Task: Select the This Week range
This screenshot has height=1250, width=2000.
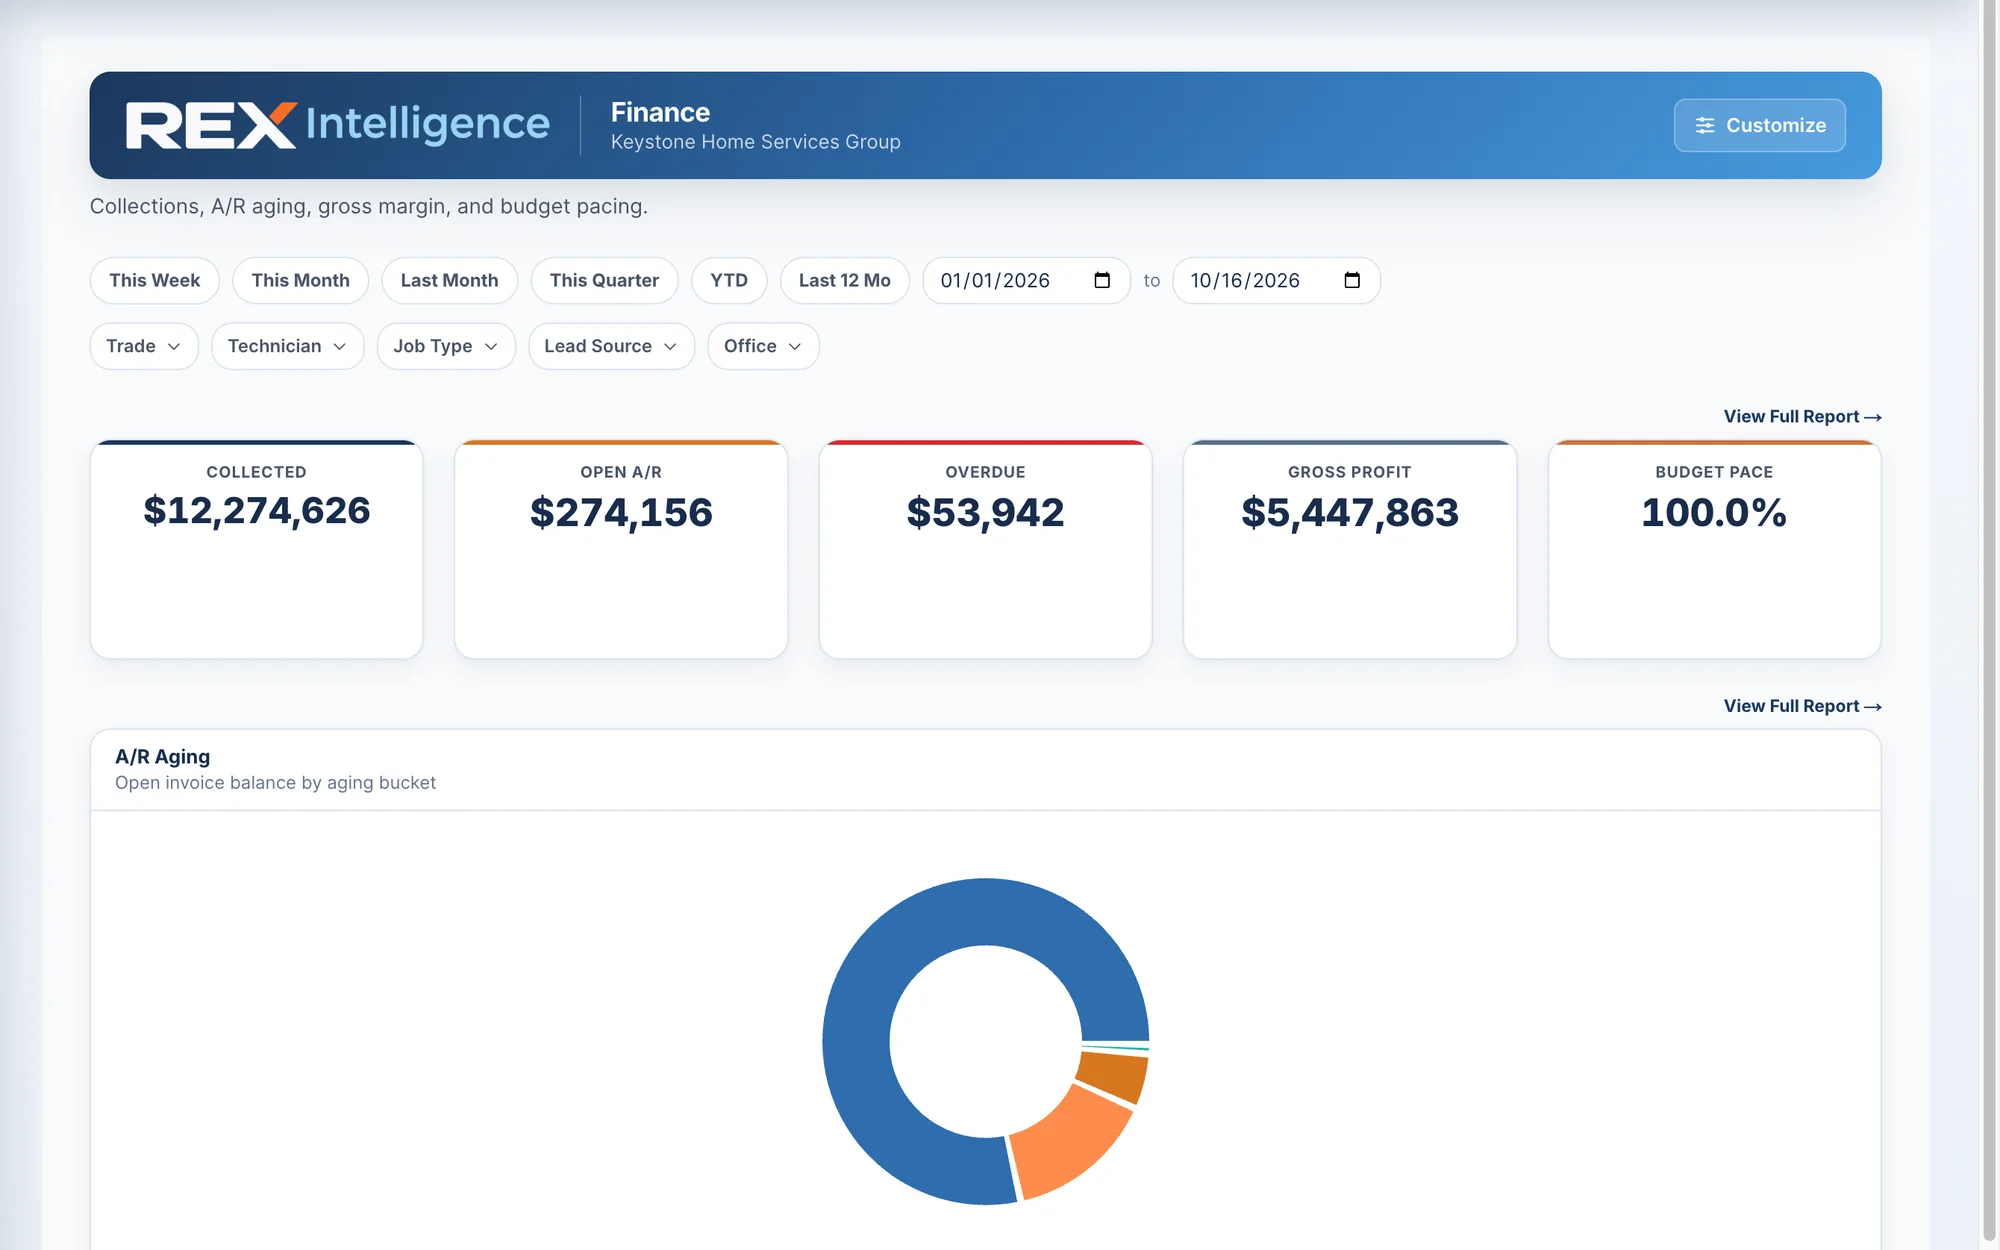Action: [x=154, y=280]
